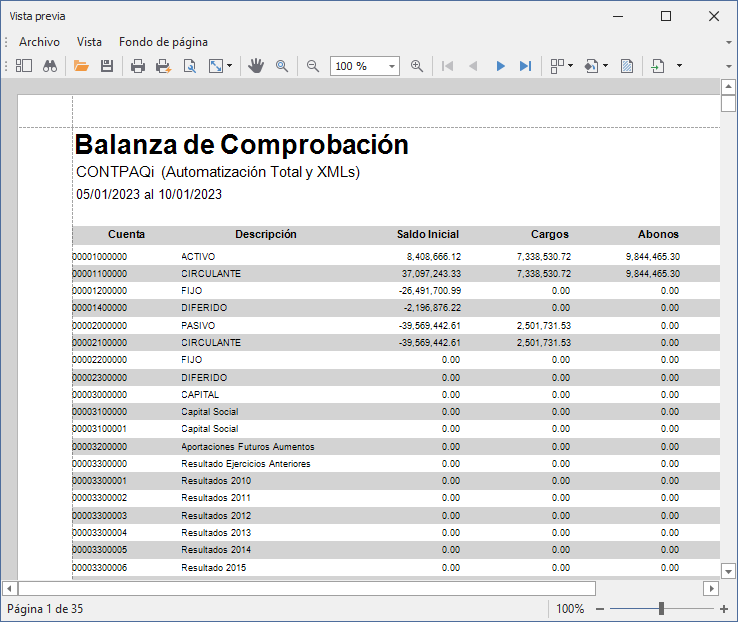Click the watermark icon

[x=627, y=66]
